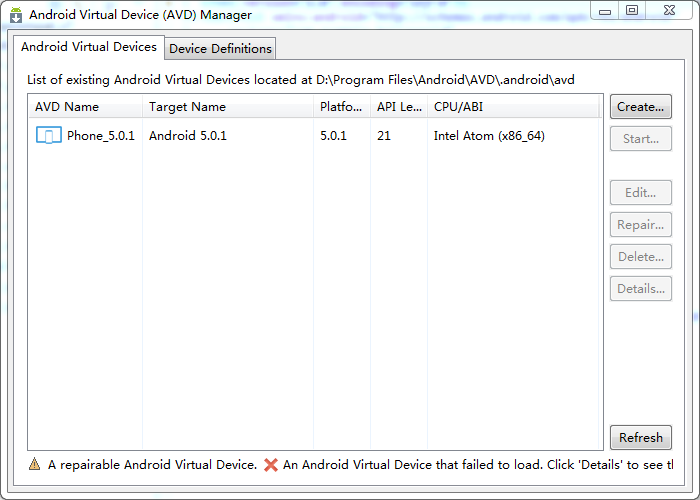Open the Device Definitions tab
This screenshot has height=500, width=700.
(220, 49)
